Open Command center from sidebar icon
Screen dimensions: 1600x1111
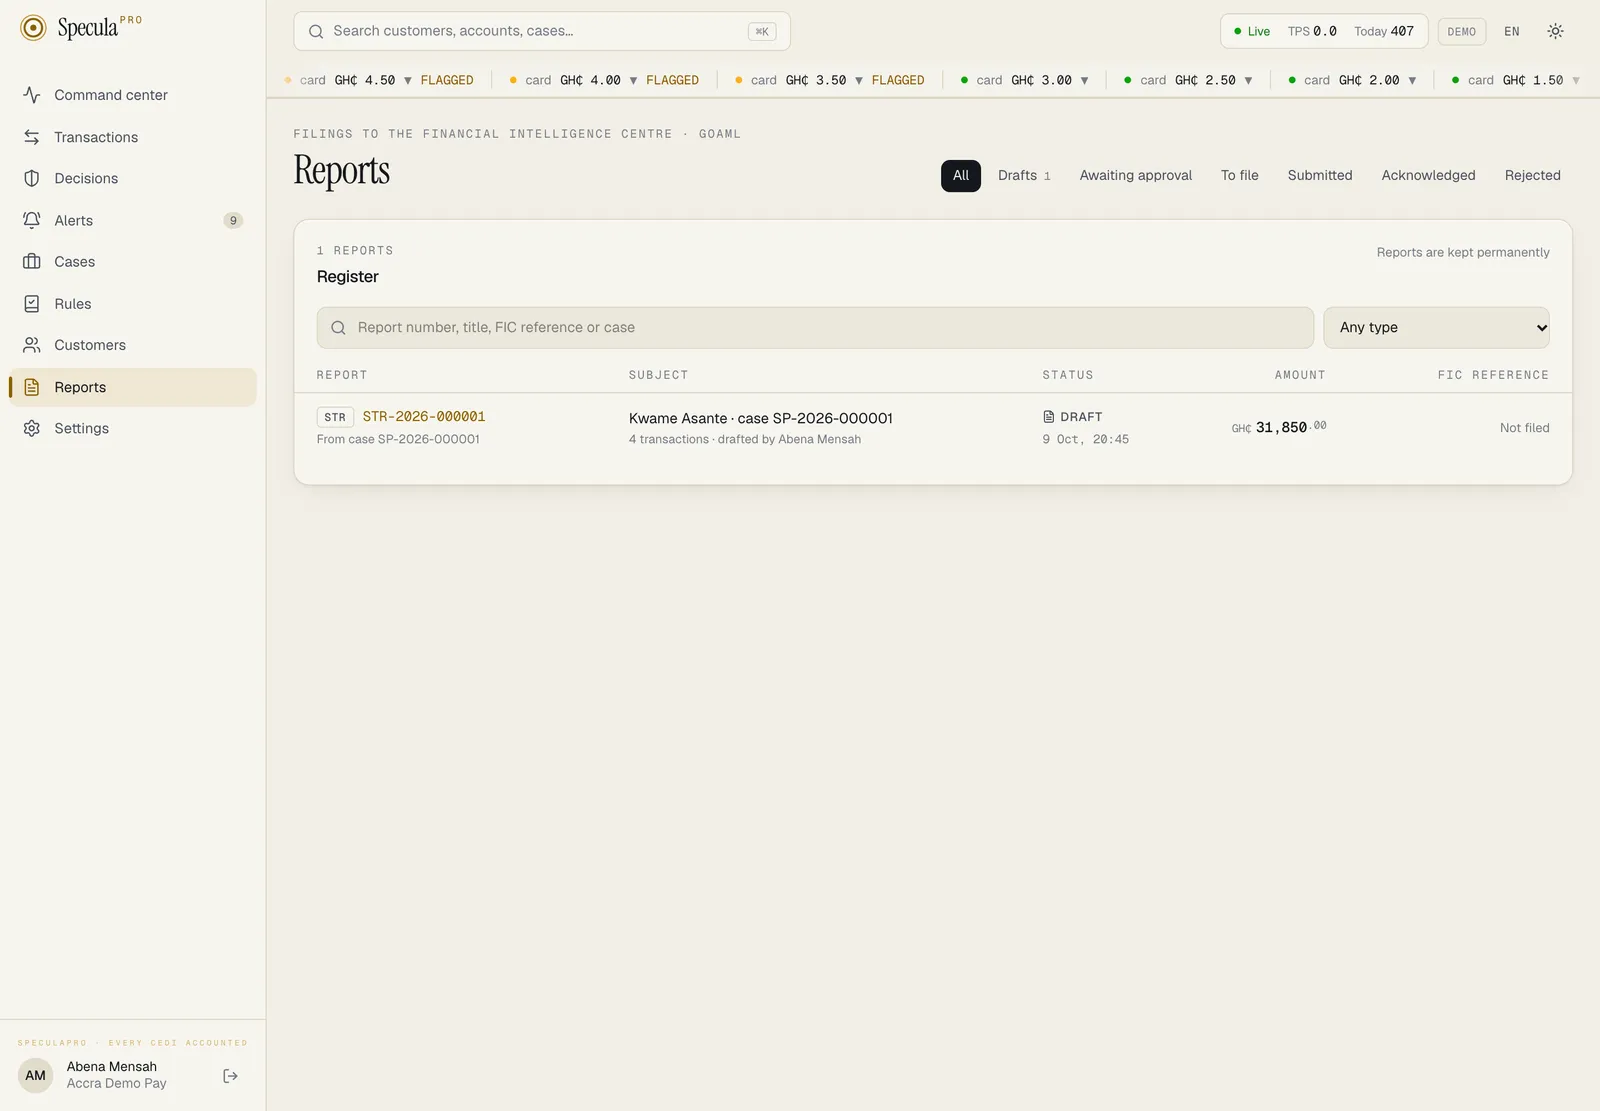(32, 95)
